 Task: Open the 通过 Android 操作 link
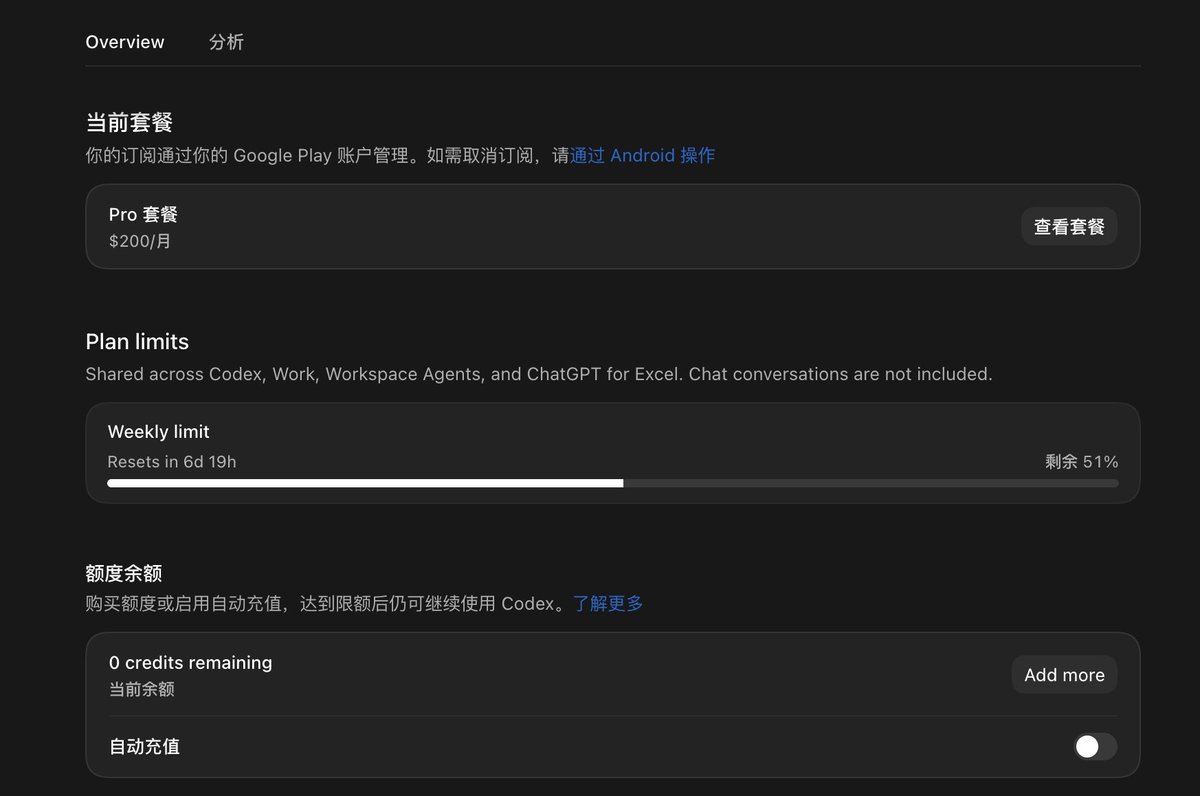coord(642,155)
